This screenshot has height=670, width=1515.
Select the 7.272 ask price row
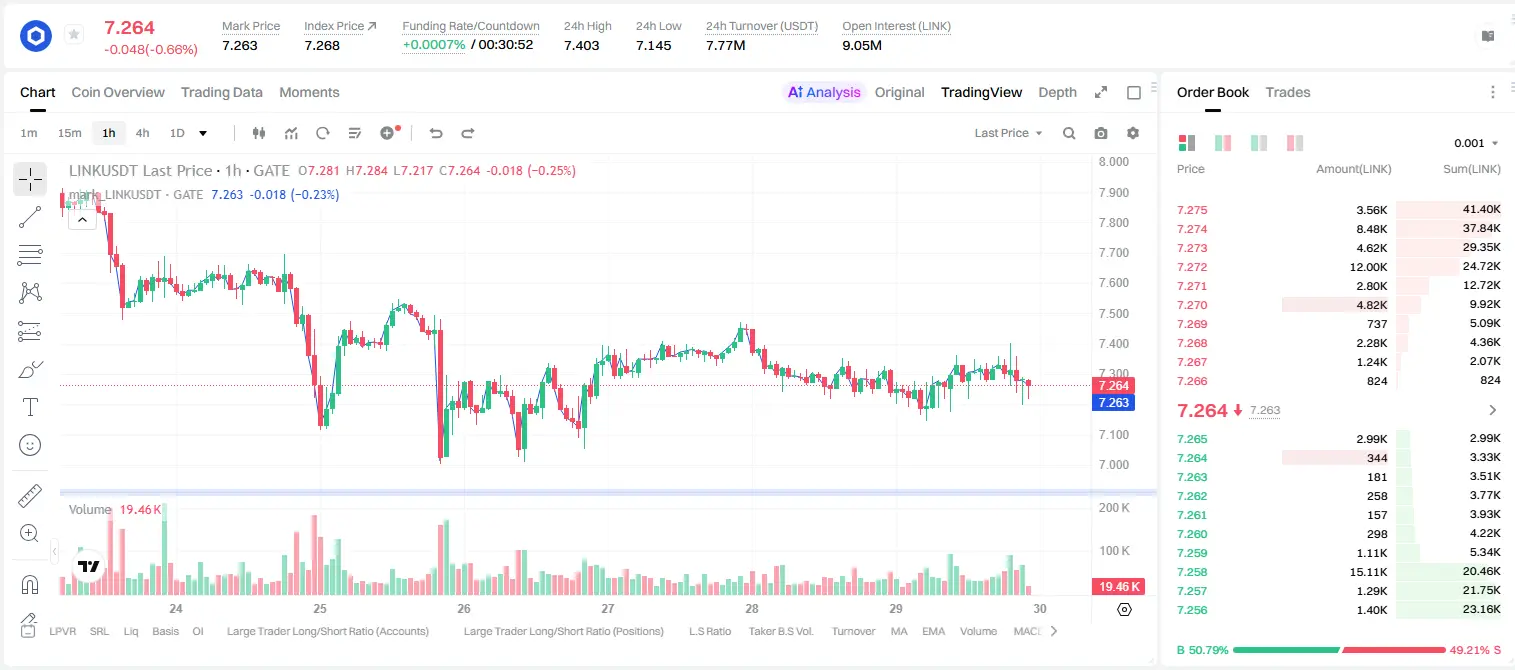pos(1338,267)
